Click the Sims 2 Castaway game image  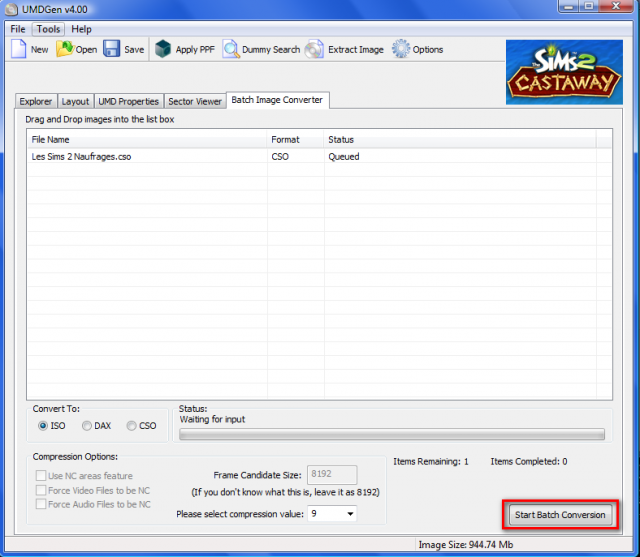pos(564,72)
